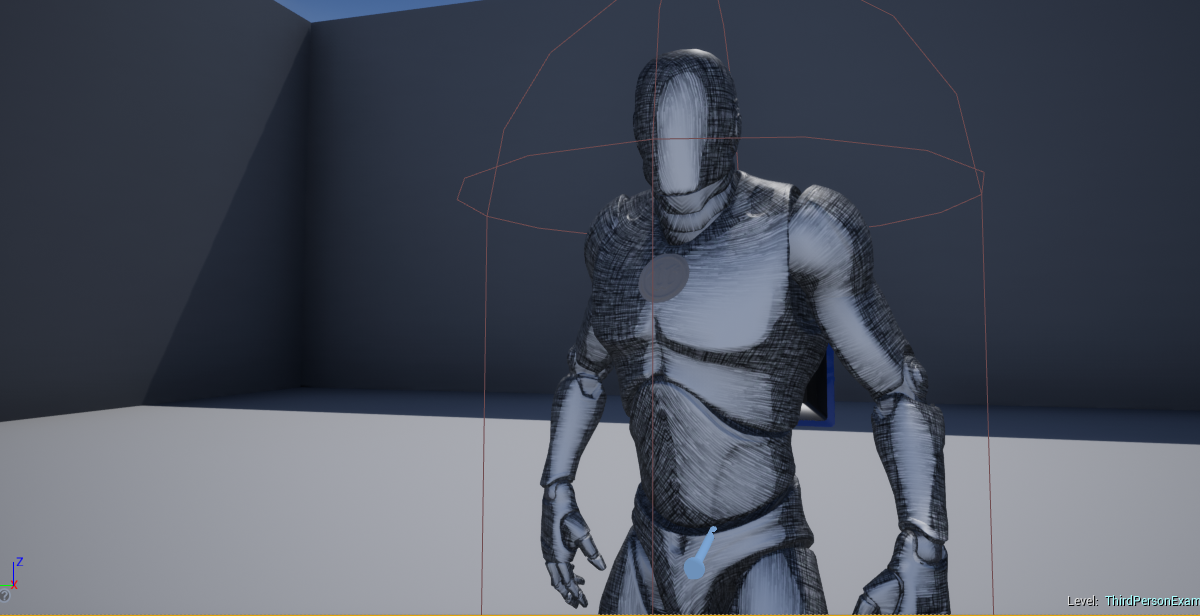Open the ThirdPersonExam level link
The width and height of the screenshot is (1200, 616).
pos(1152,601)
